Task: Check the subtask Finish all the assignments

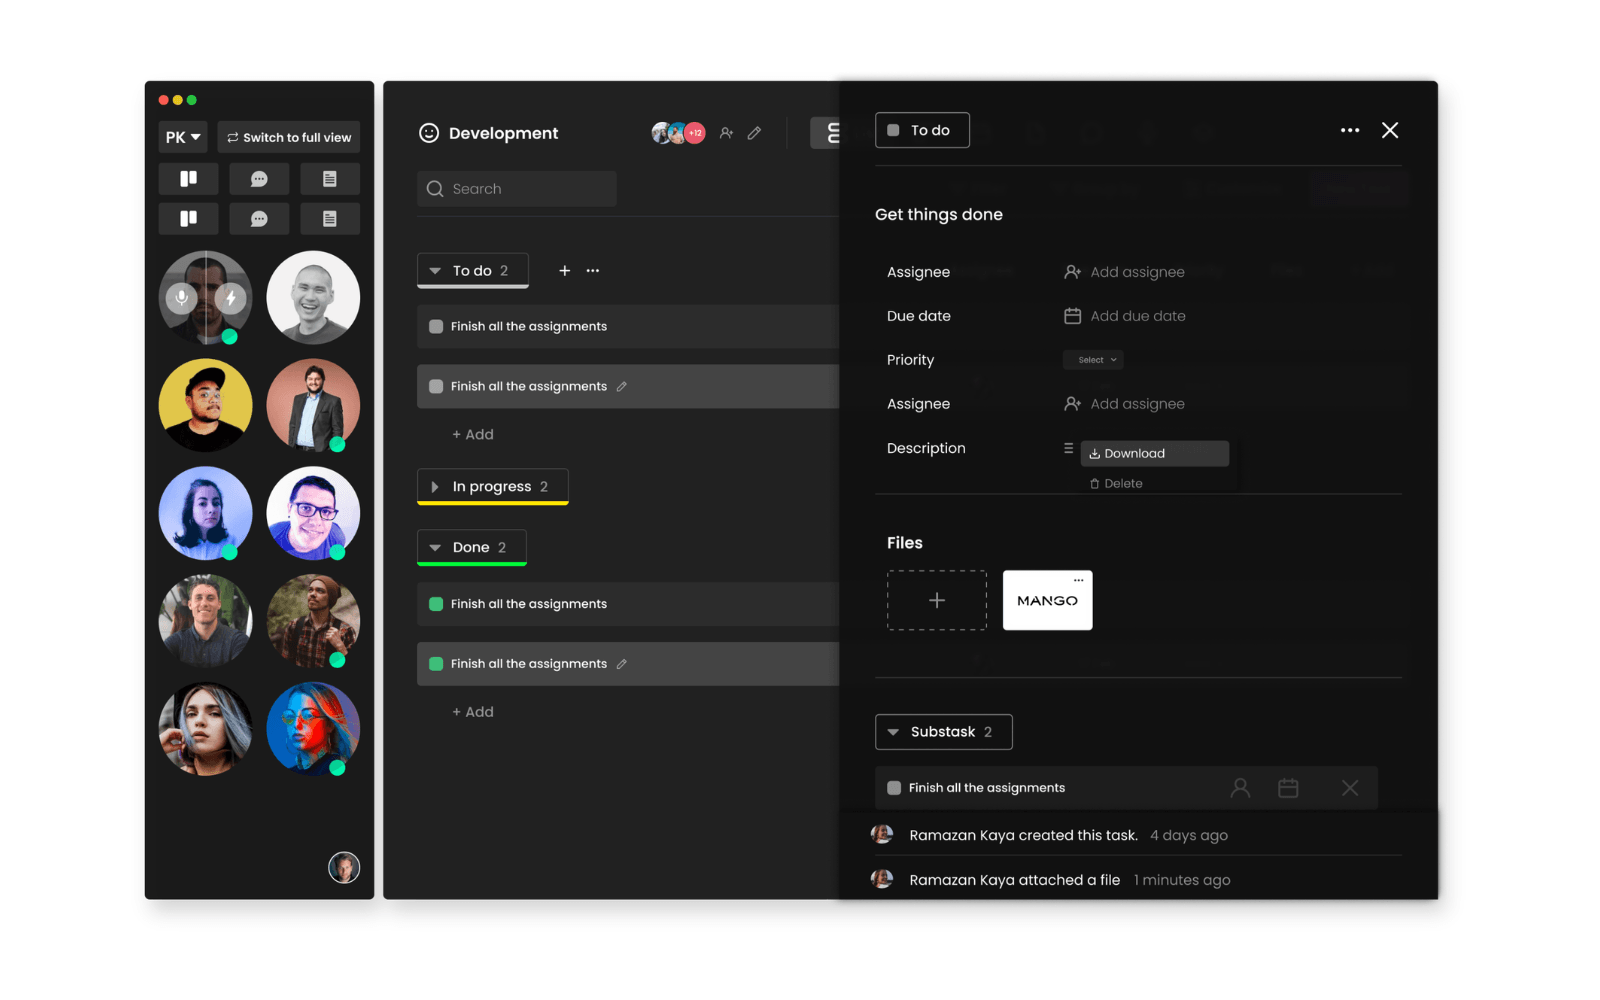Action: (894, 788)
